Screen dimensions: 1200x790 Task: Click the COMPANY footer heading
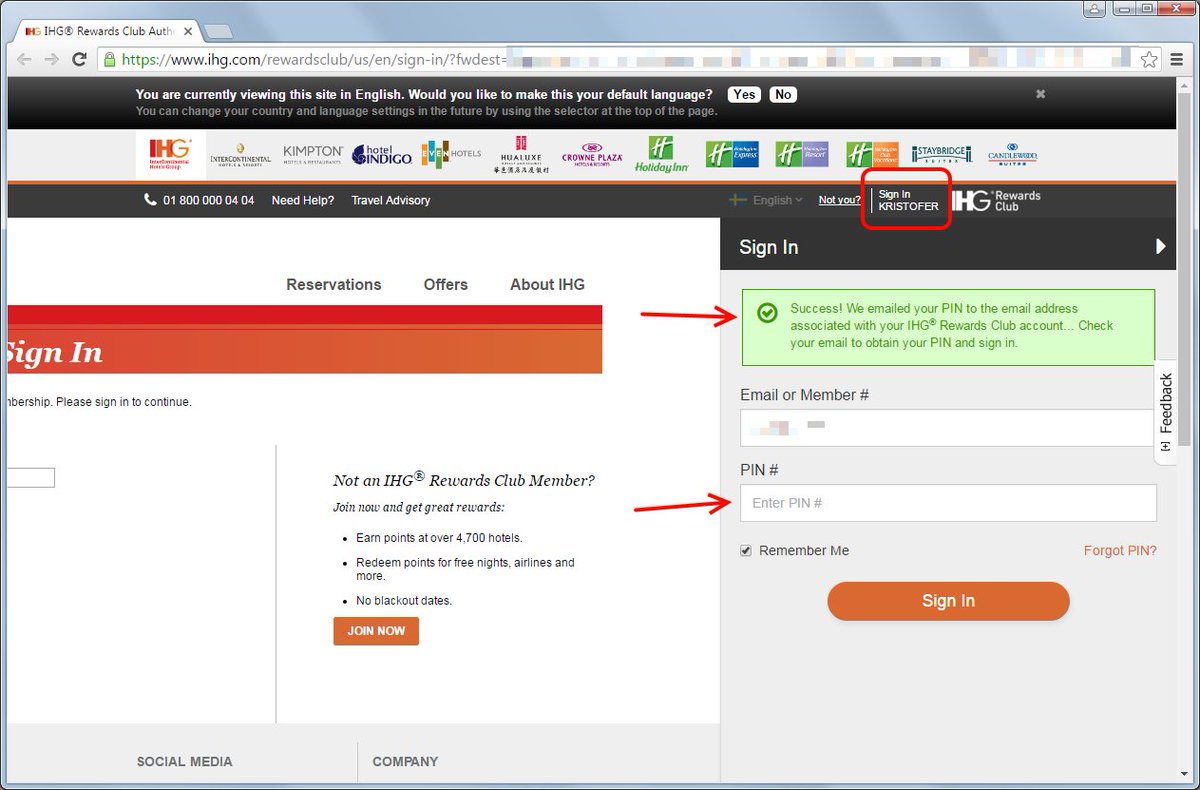pyautogui.click(x=405, y=762)
